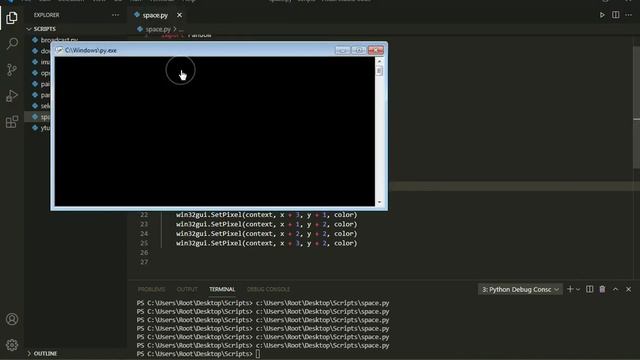Switch to the PROBLEMS panel tab

point(151,289)
